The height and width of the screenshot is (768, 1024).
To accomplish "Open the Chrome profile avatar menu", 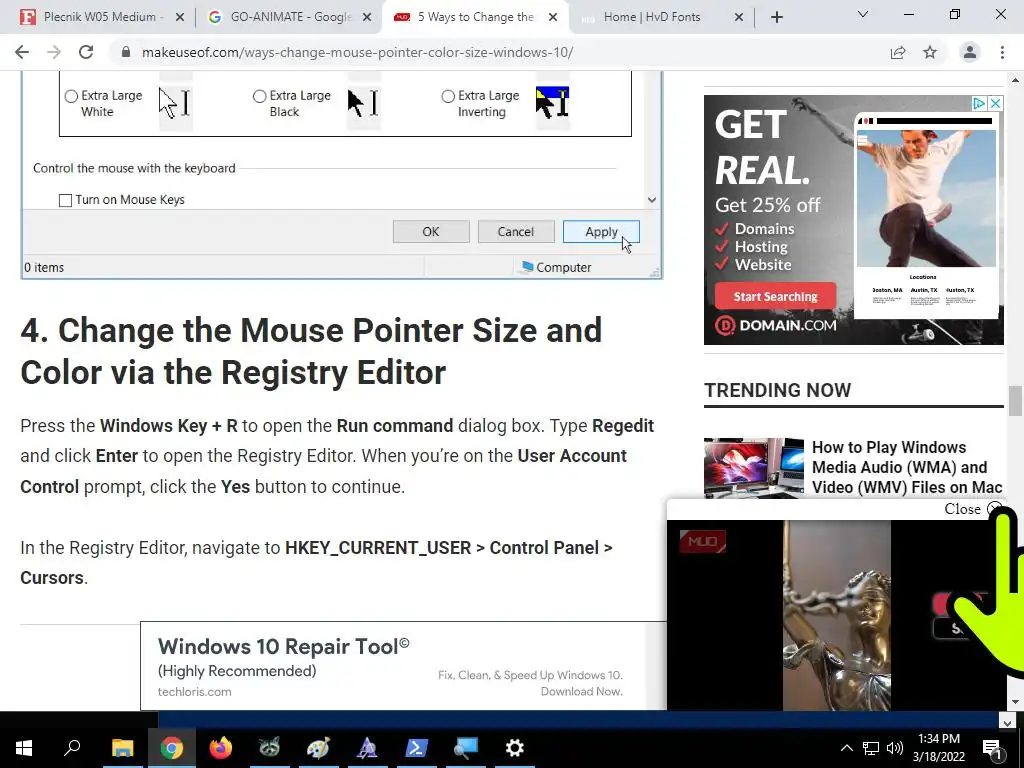I will pyautogui.click(x=970, y=52).
